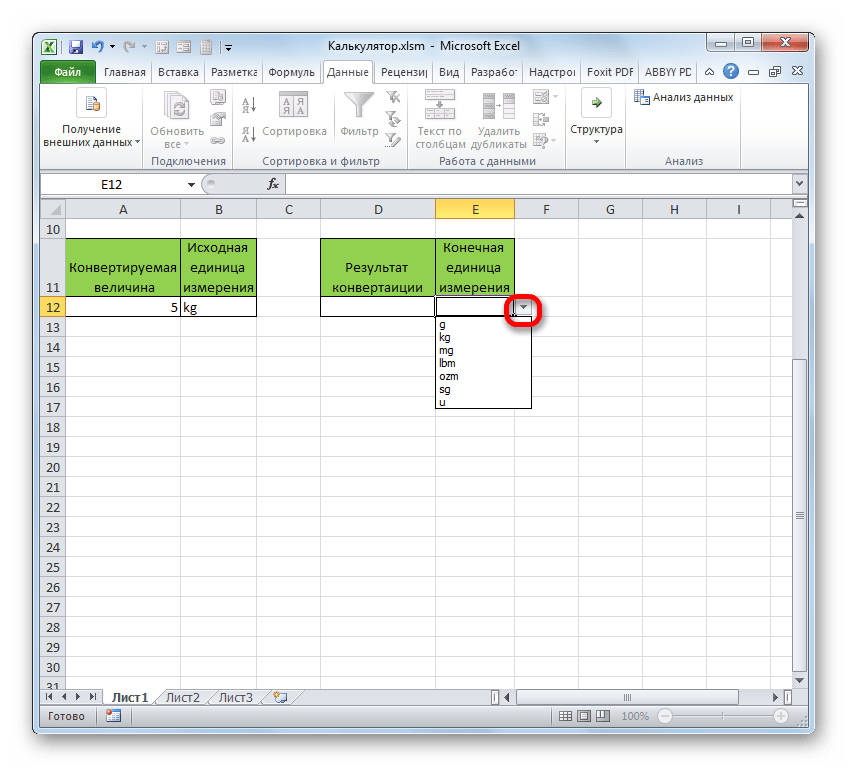Select cell B12 containing kg
The image size is (848, 767).
click(218, 307)
